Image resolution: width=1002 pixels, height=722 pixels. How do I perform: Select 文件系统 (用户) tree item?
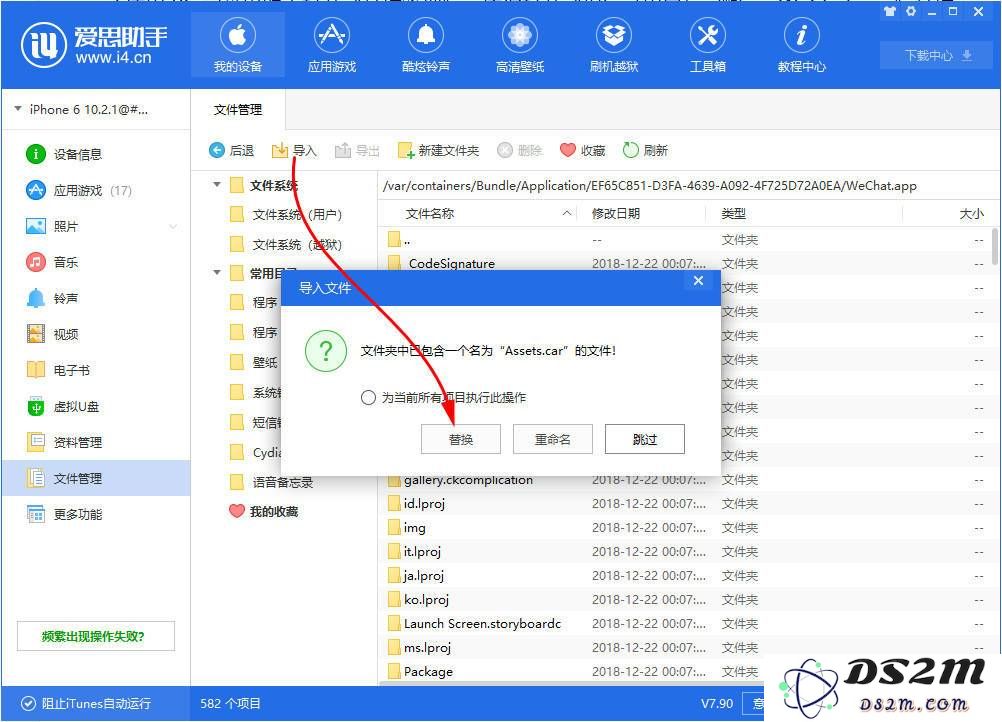pyautogui.click(x=286, y=214)
